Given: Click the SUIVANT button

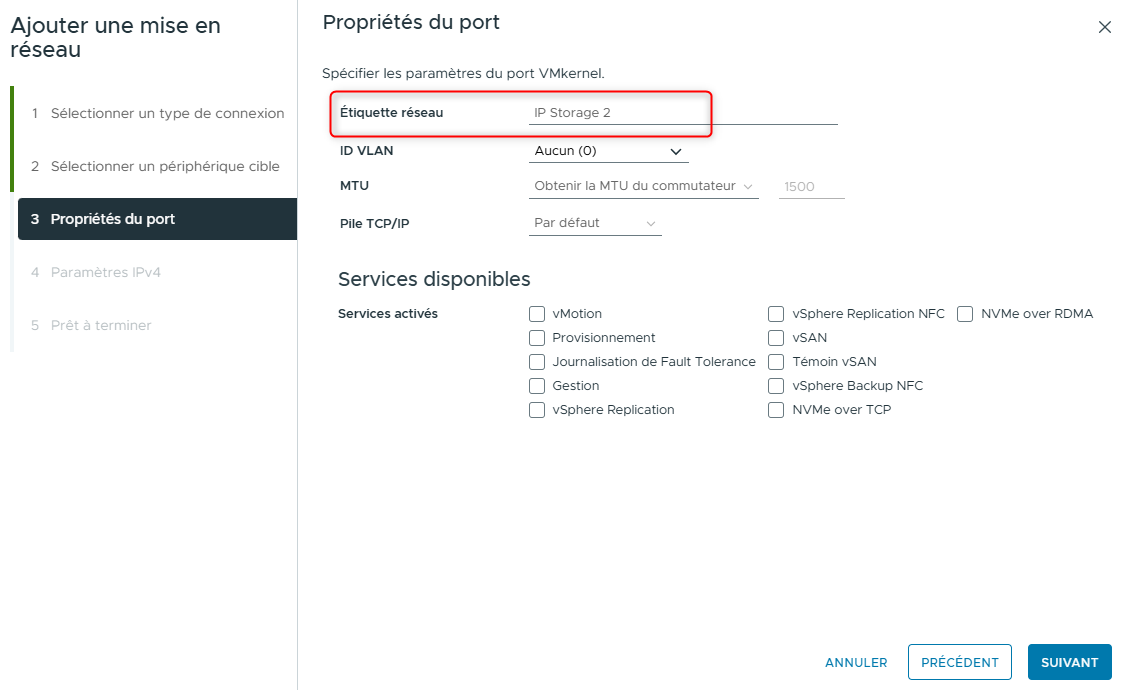Looking at the screenshot, I should tap(1069, 662).
